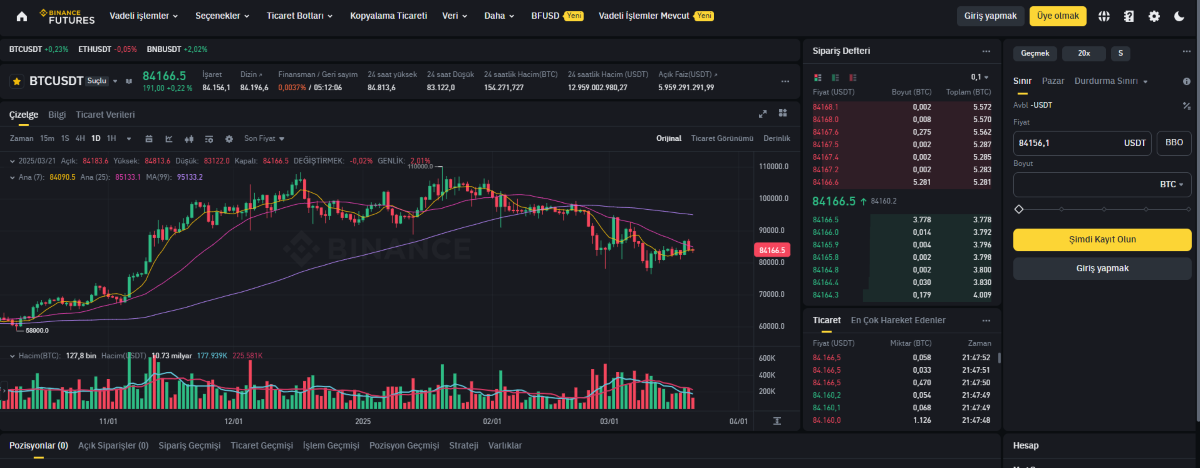The height and width of the screenshot is (468, 1200).
Task: Open chart grid layout icon
Action: tap(785, 114)
